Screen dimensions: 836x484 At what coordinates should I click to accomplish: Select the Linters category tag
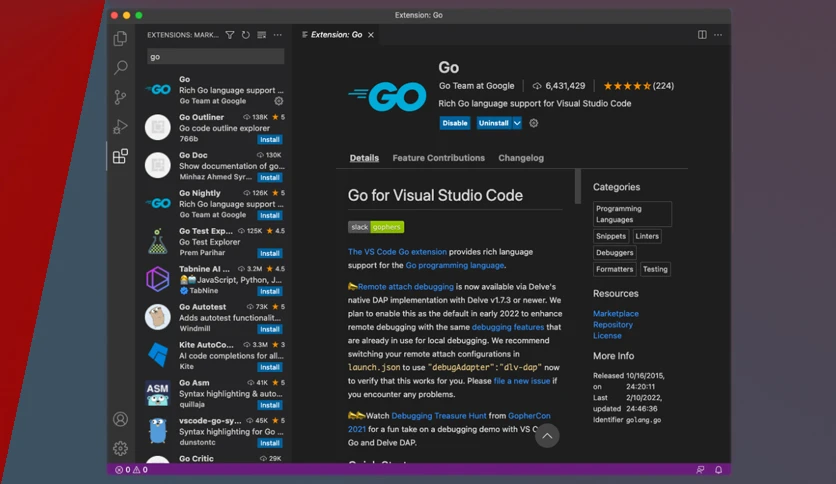pyautogui.click(x=647, y=236)
